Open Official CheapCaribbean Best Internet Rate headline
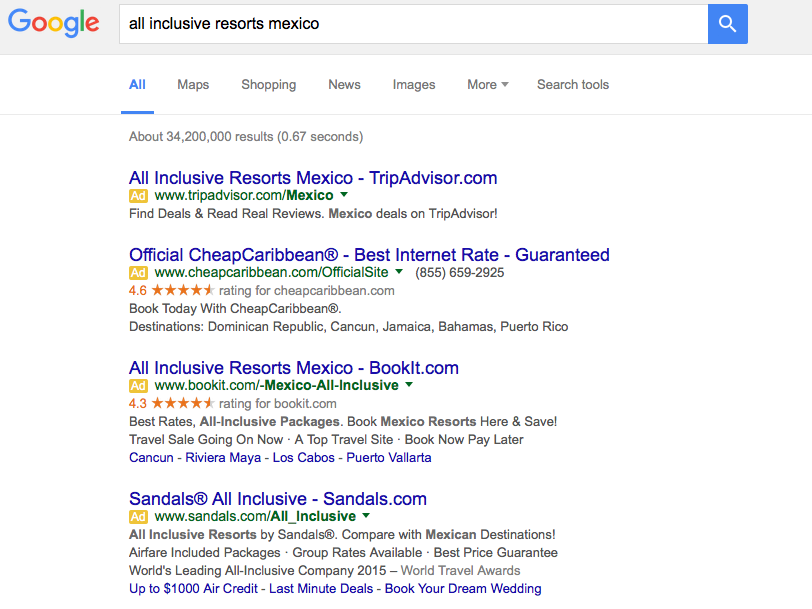Screen dimensions: 812x609 369,255
